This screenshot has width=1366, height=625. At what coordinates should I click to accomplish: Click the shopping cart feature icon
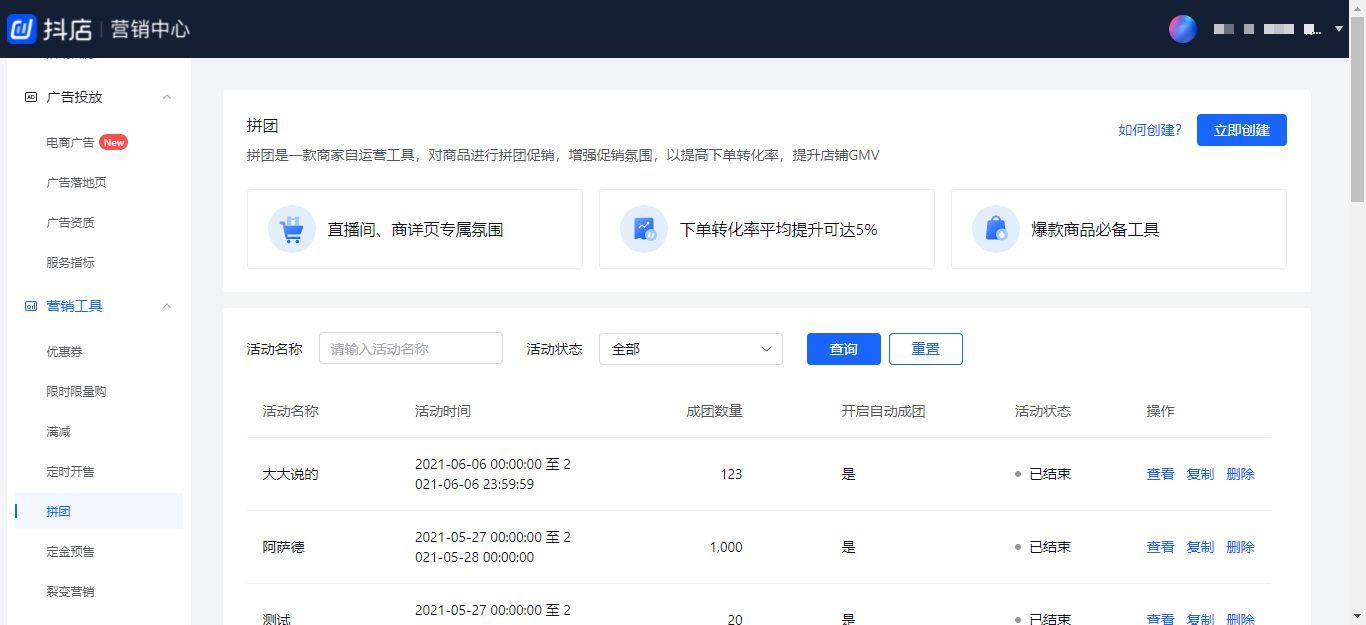click(291, 229)
